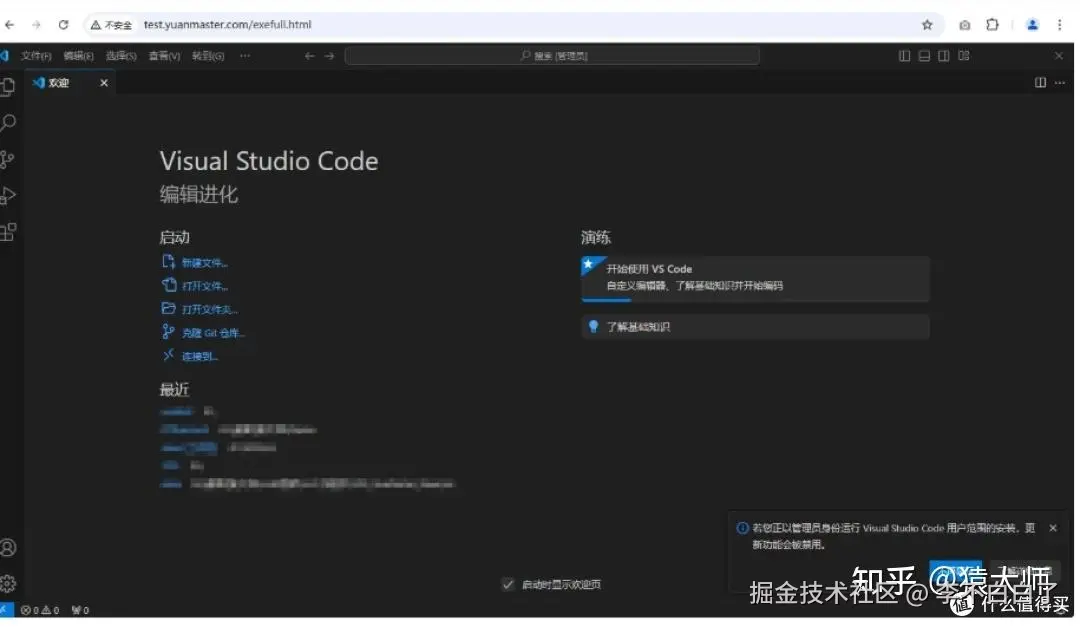Image resolution: width=1080 pixels, height=627 pixels.
Task: Open the 文件 menu
Action: coord(36,56)
